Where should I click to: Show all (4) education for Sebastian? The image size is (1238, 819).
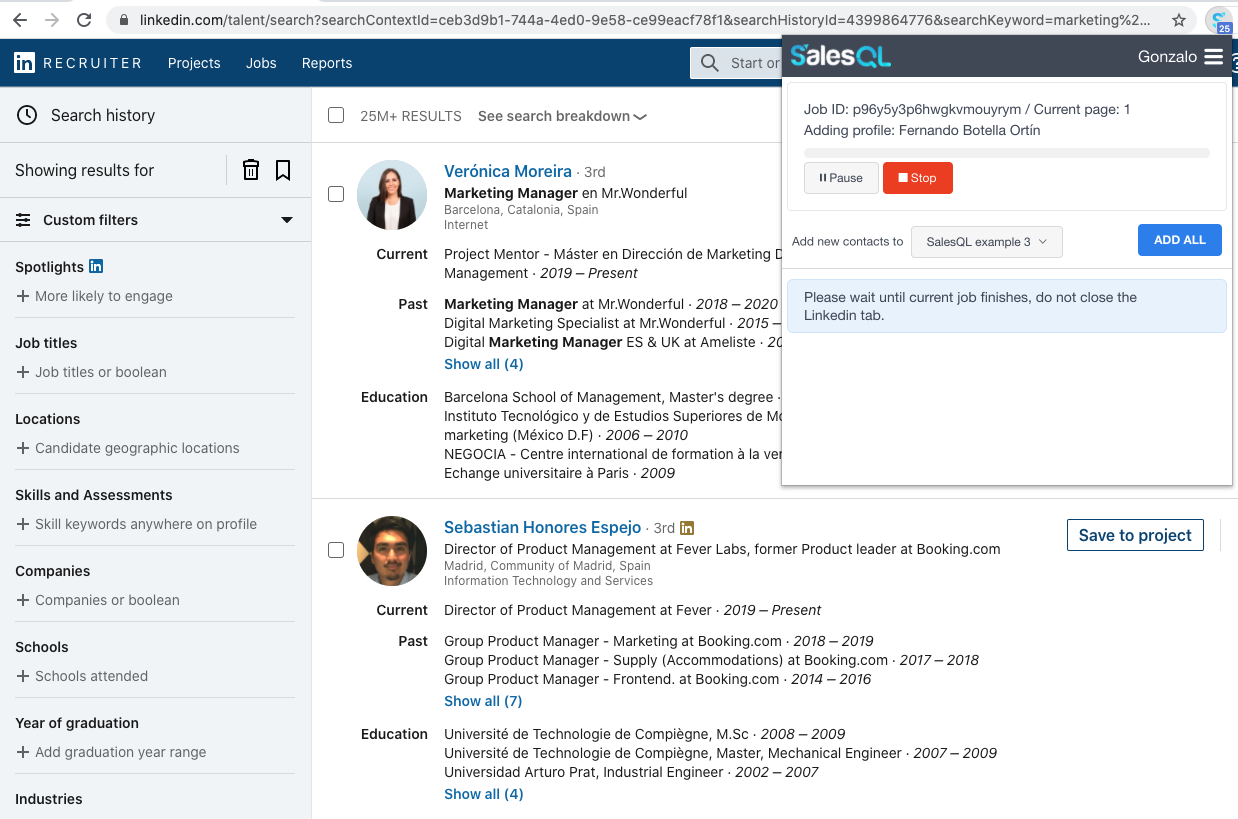point(483,794)
